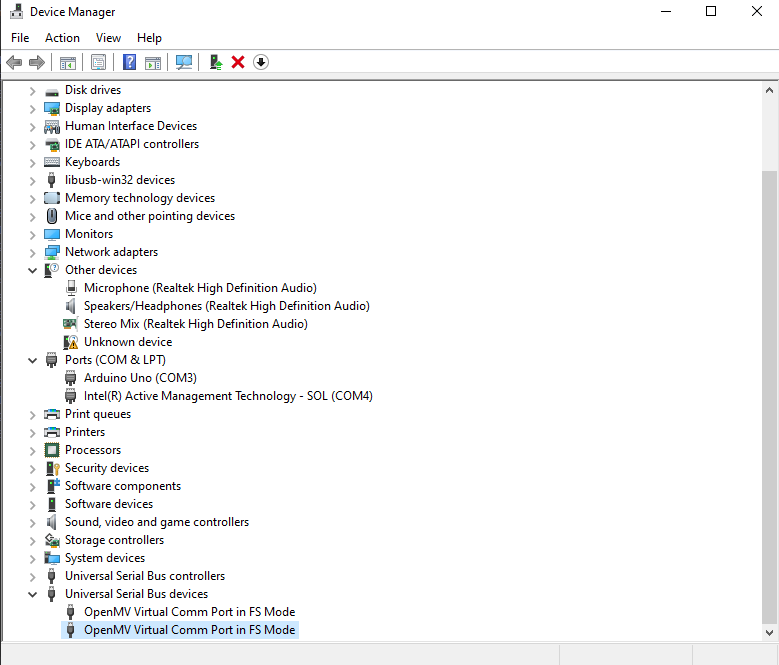Open the Action menu
Screen dimensions: 779x665
(x=62, y=38)
